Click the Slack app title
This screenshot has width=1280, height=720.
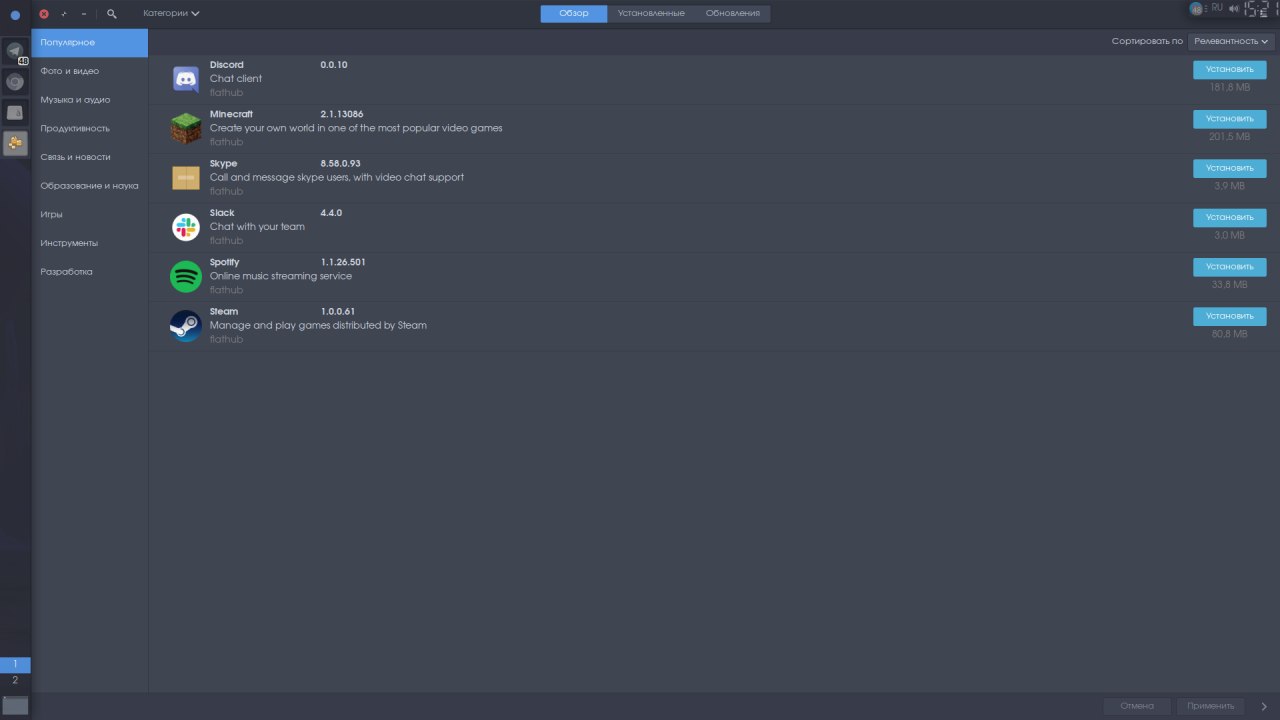click(x=222, y=213)
